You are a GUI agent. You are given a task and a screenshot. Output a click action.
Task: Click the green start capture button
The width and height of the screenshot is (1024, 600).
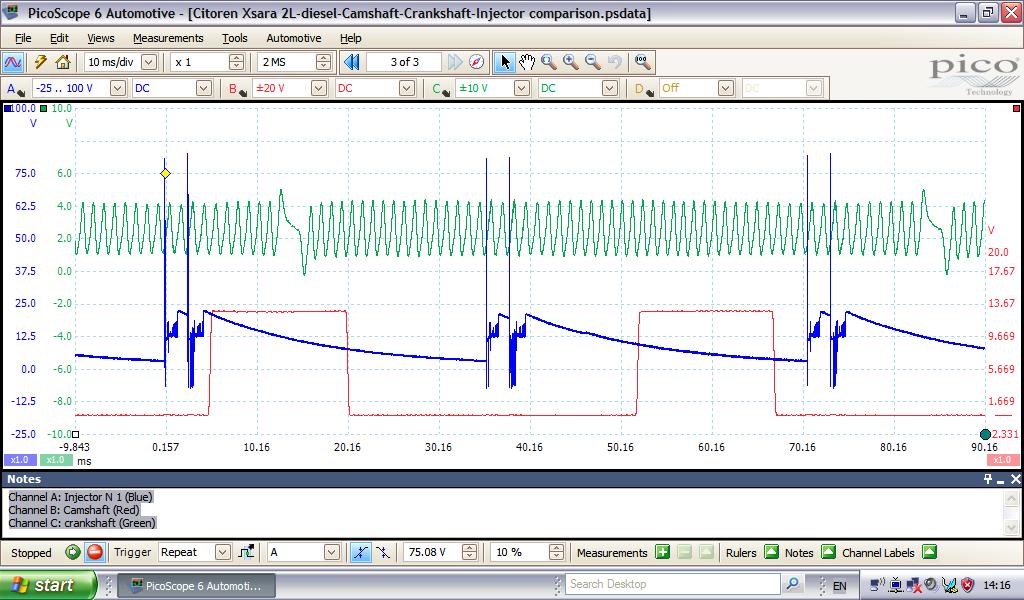(x=72, y=552)
